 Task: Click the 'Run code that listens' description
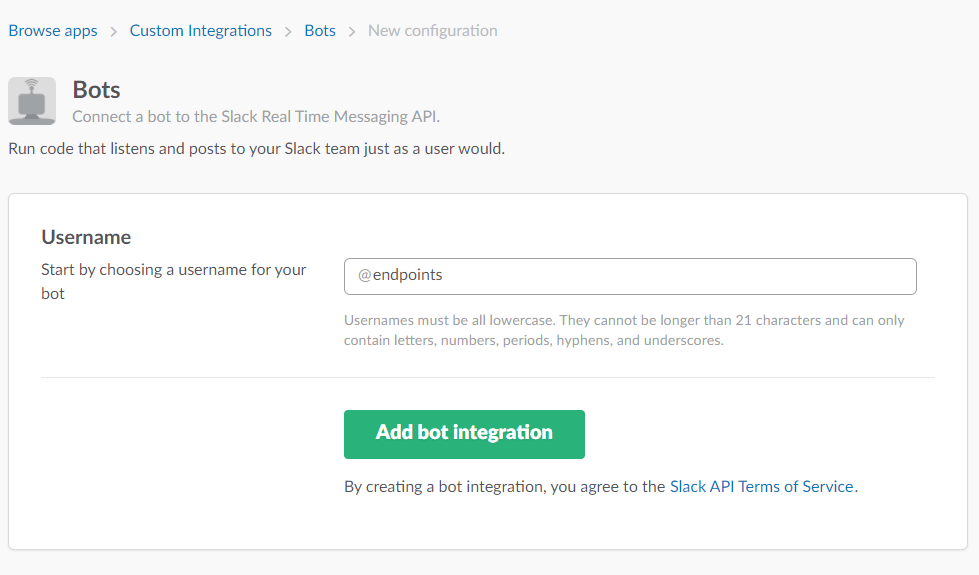(x=257, y=149)
